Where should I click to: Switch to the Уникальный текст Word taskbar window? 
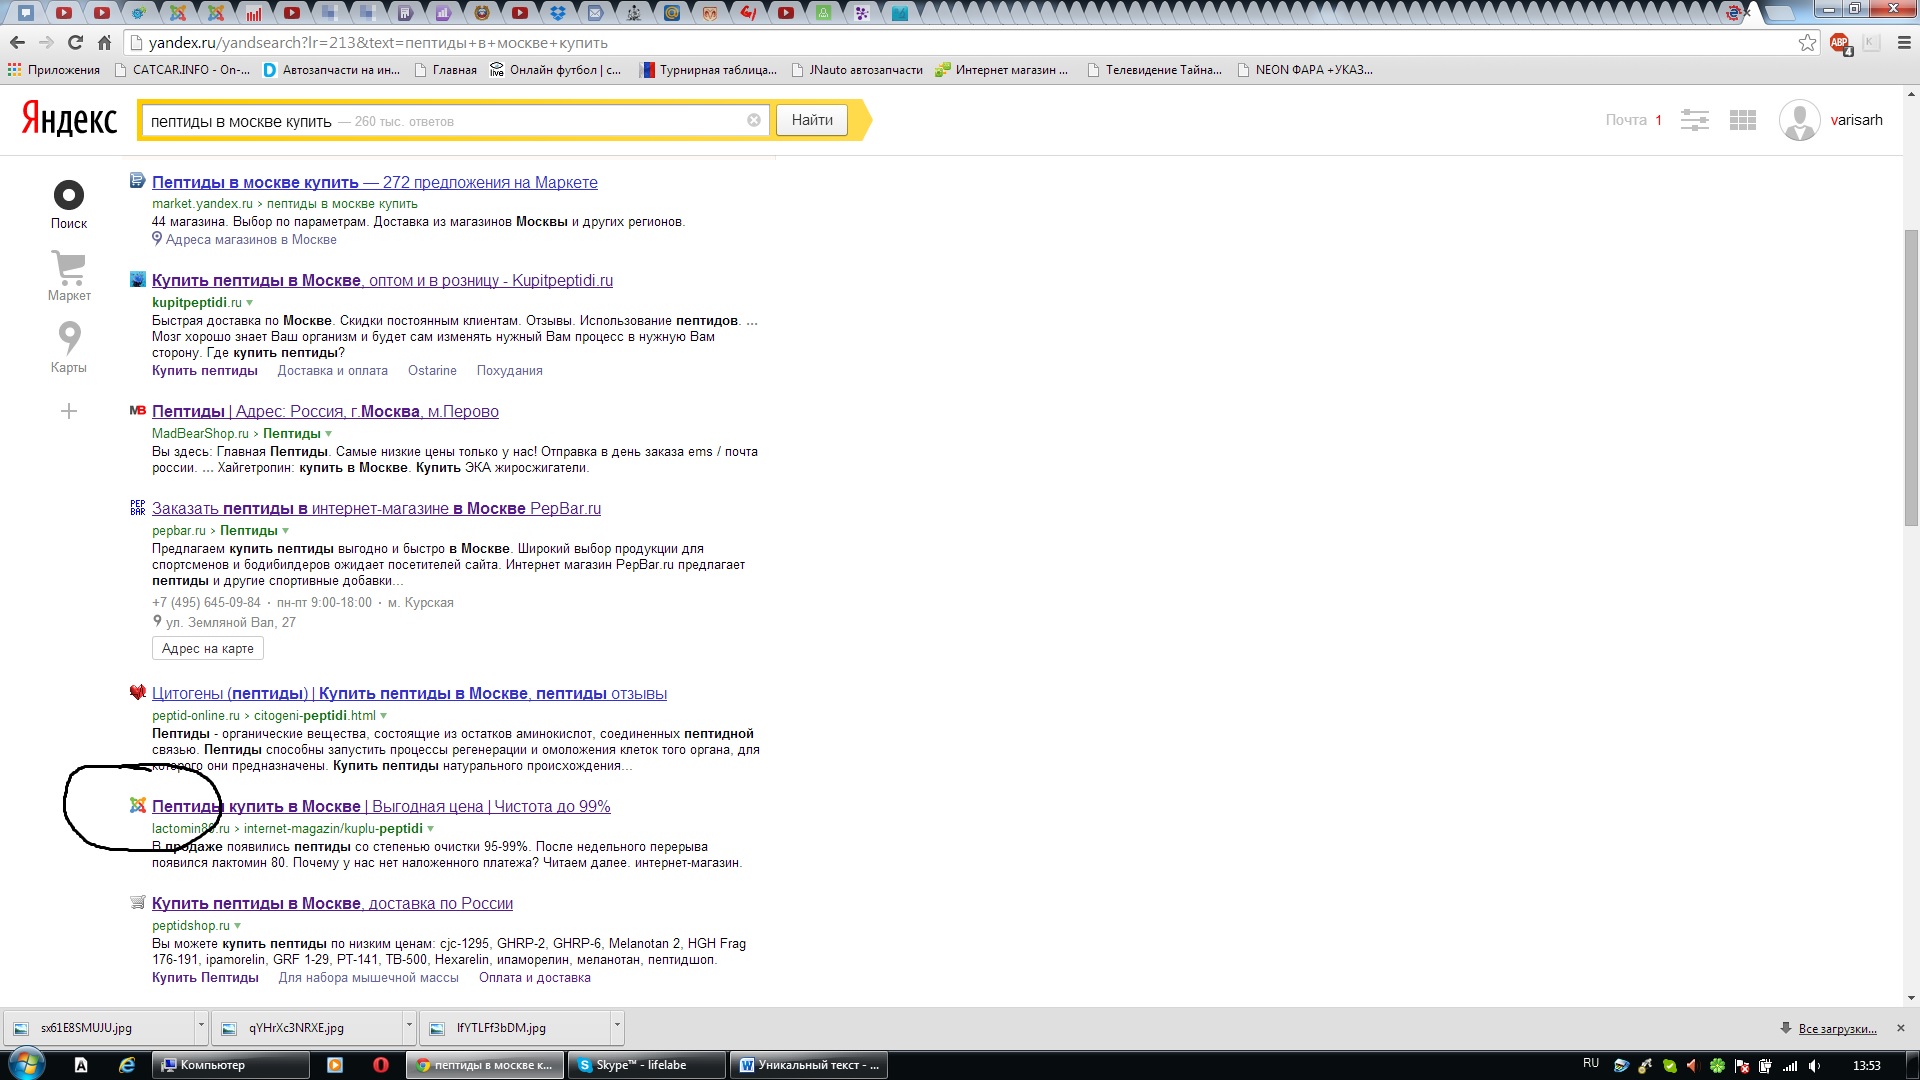click(x=809, y=1065)
